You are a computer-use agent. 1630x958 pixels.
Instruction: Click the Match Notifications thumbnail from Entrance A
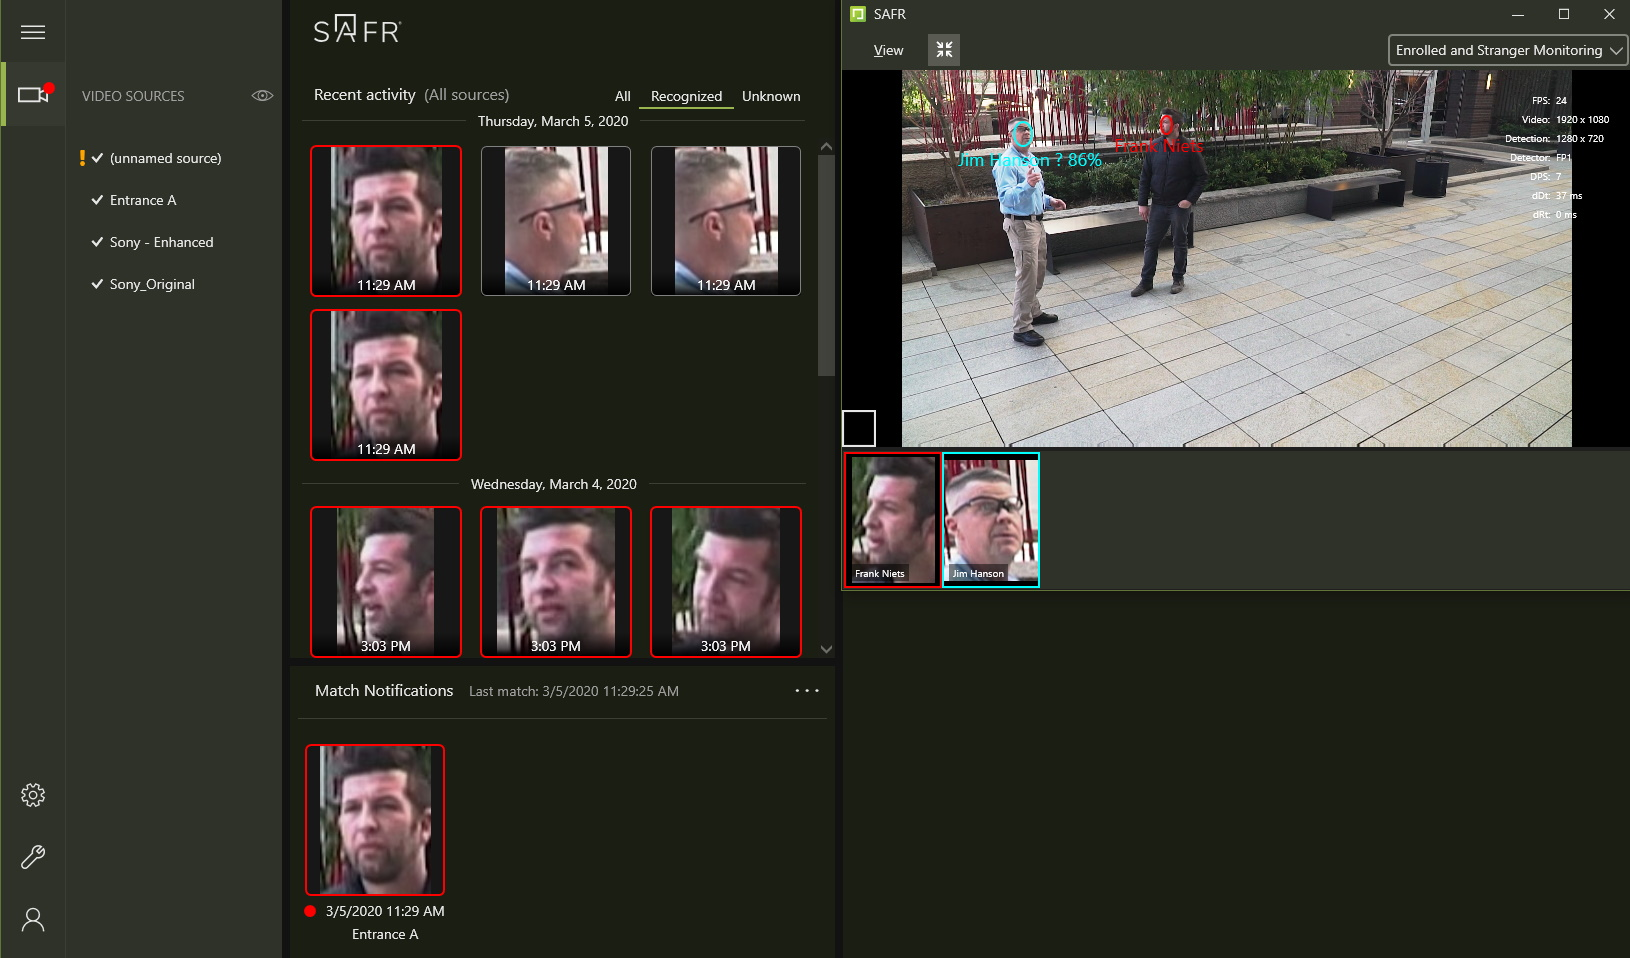point(375,820)
